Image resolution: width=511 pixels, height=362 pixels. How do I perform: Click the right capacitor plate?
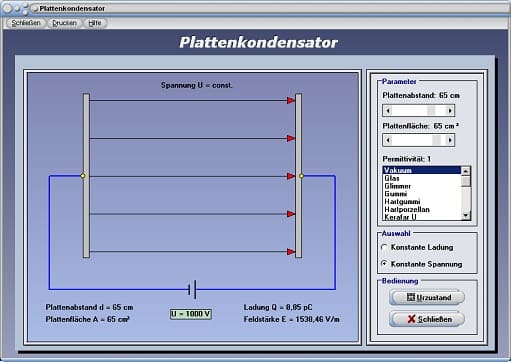click(299, 176)
